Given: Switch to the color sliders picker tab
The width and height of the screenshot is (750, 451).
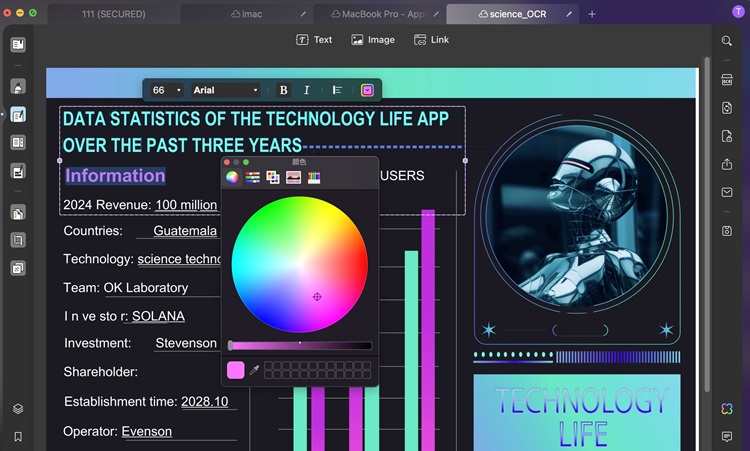Looking at the screenshot, I should tap(253, 177).
